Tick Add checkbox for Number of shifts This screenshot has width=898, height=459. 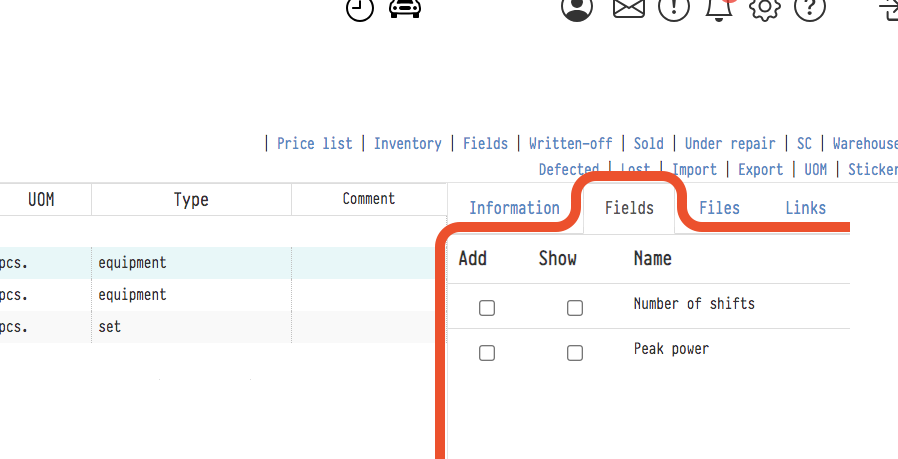click(487, 308)
